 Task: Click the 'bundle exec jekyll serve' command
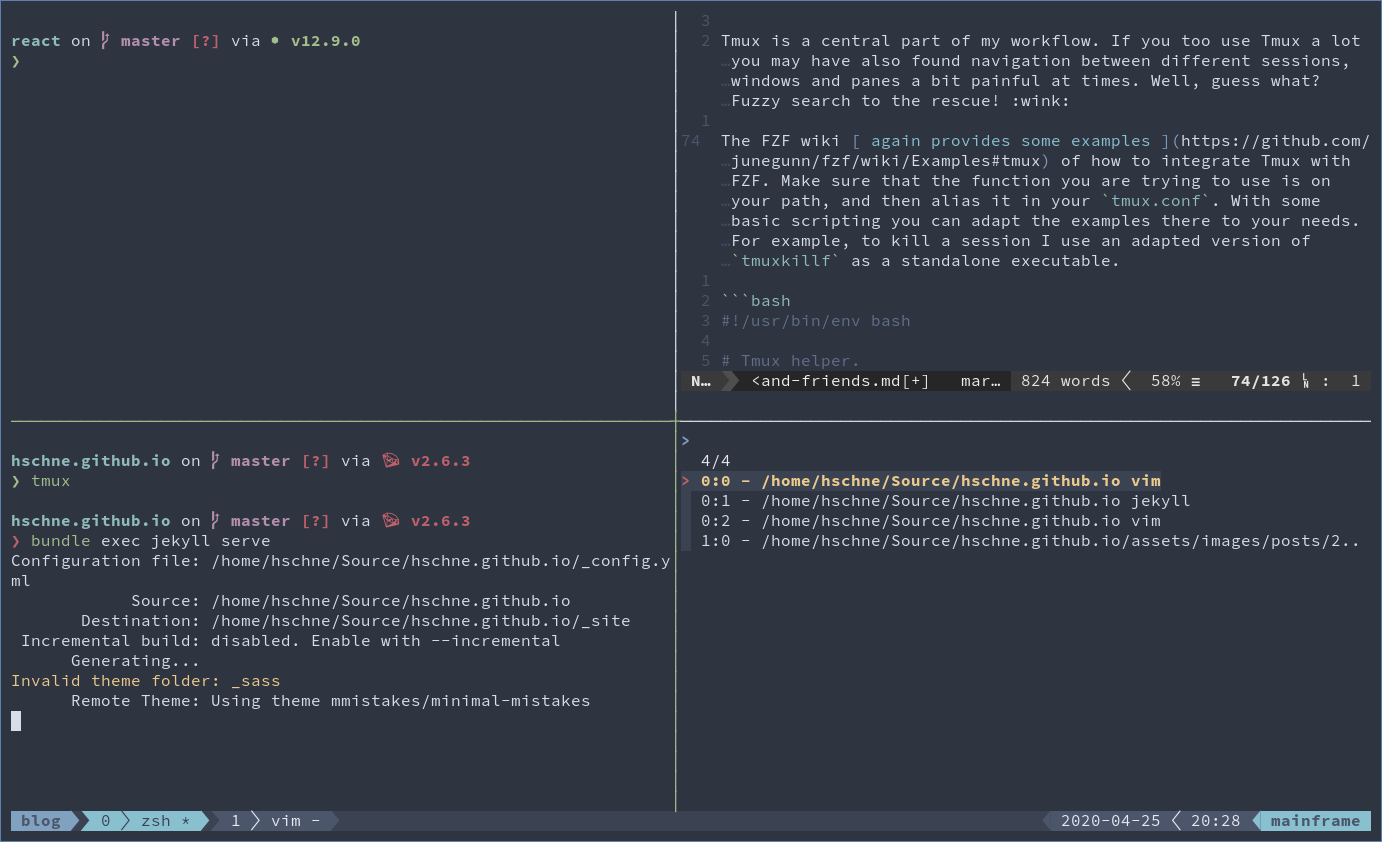click(x=151, y=541)
